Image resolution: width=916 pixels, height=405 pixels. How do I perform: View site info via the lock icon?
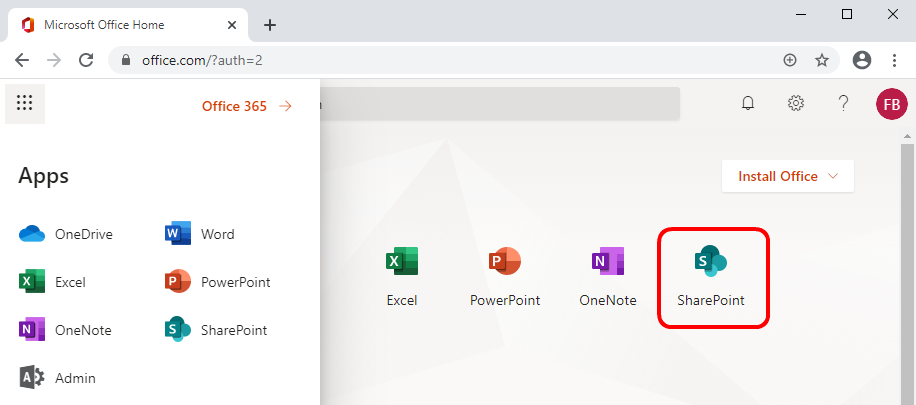click(x=125, y=60)
